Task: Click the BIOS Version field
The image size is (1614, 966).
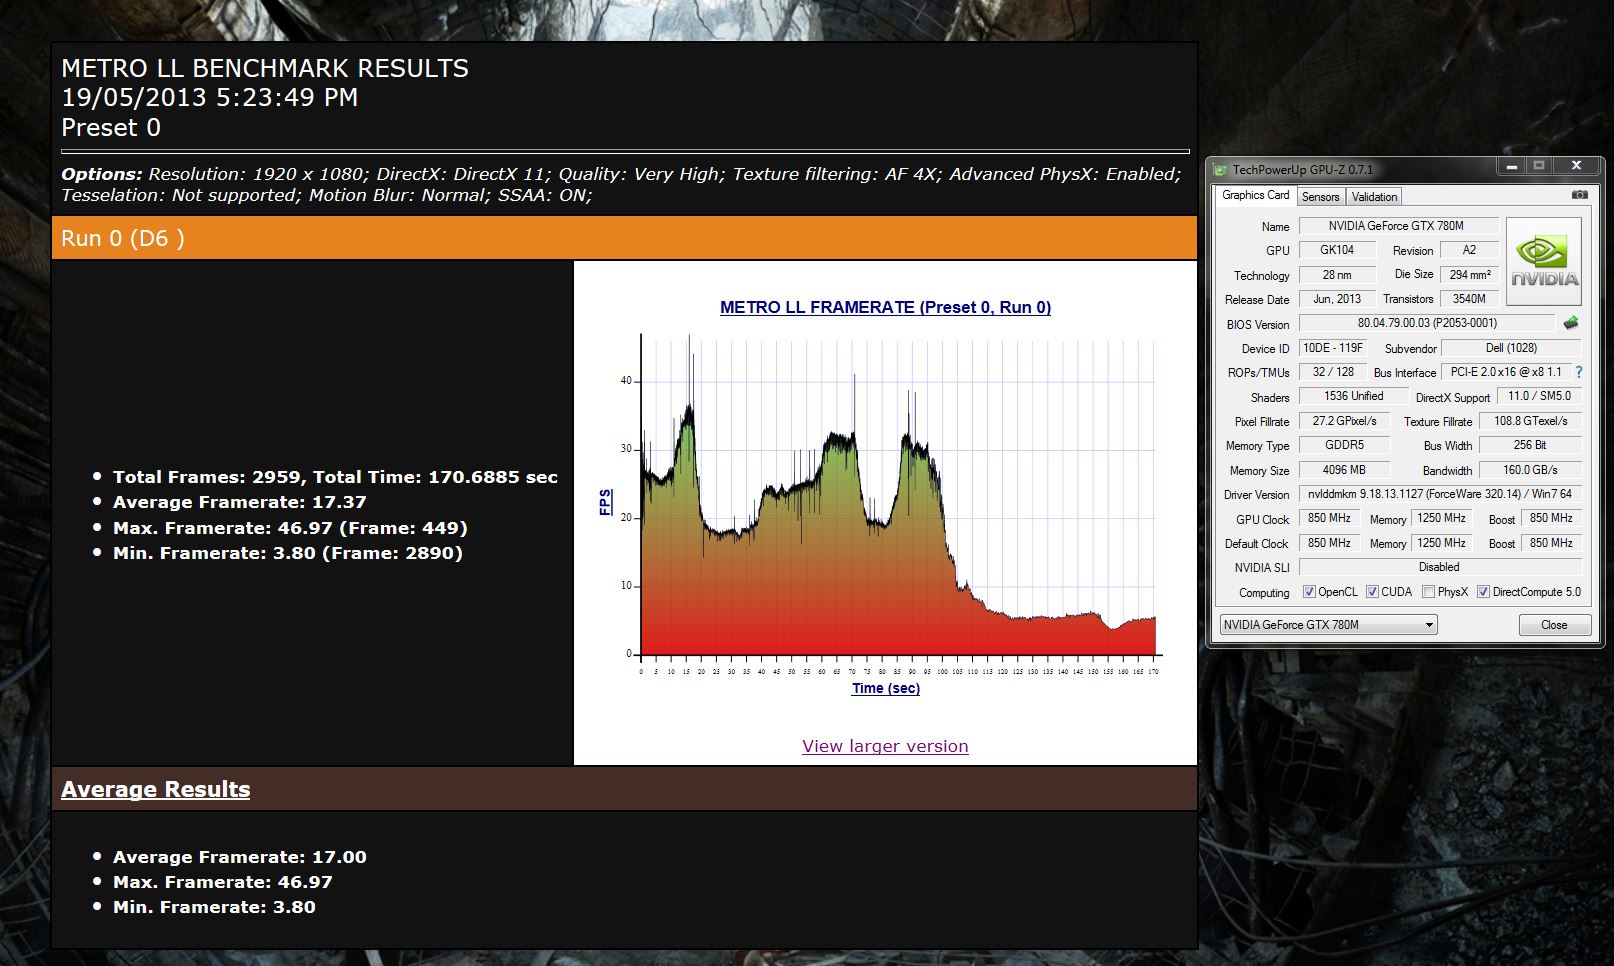Action: click(x=1427, y=323)
